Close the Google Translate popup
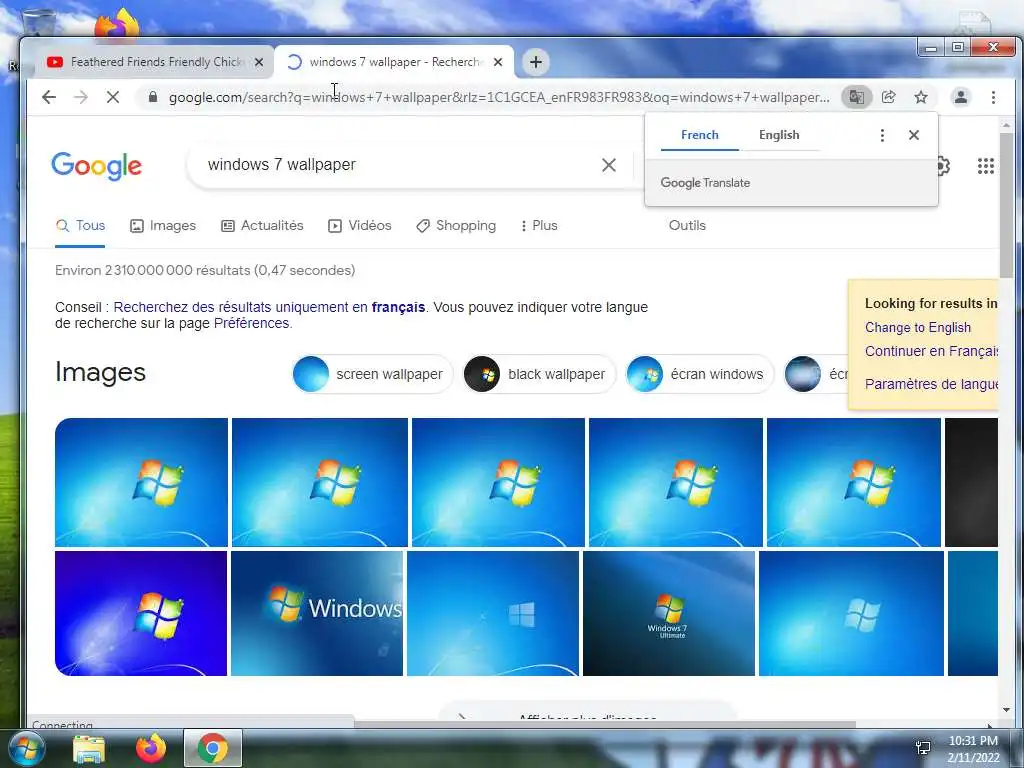 (x=914, y=135)
